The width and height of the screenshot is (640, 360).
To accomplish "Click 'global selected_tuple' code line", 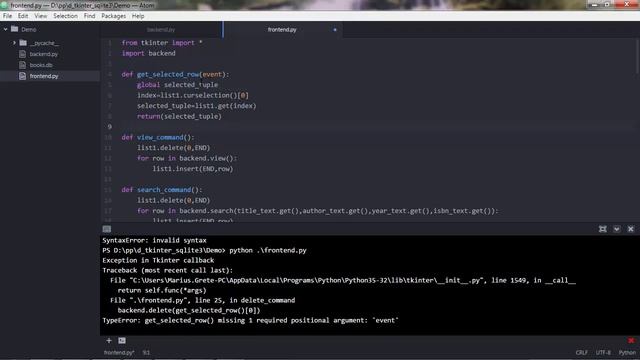I will pos(178,85).
